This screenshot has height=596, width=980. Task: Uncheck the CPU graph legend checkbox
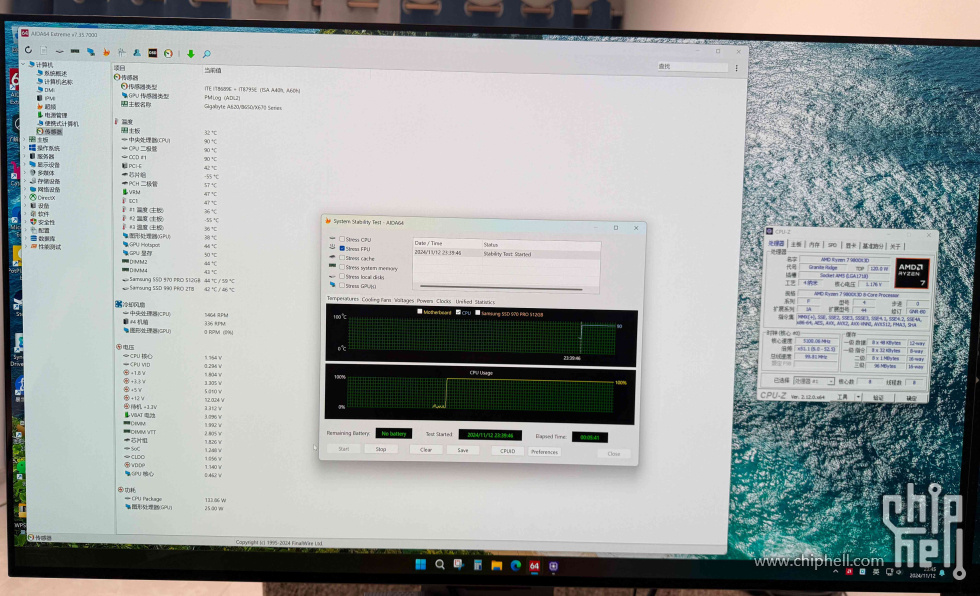pyautogui.click(x=458, y=312)
